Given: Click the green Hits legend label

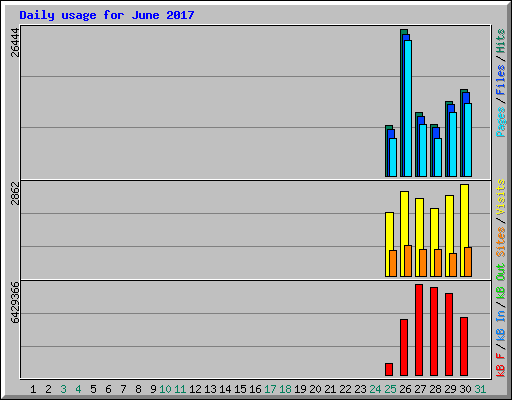Looking at the screenshot, I should point(501,41).
